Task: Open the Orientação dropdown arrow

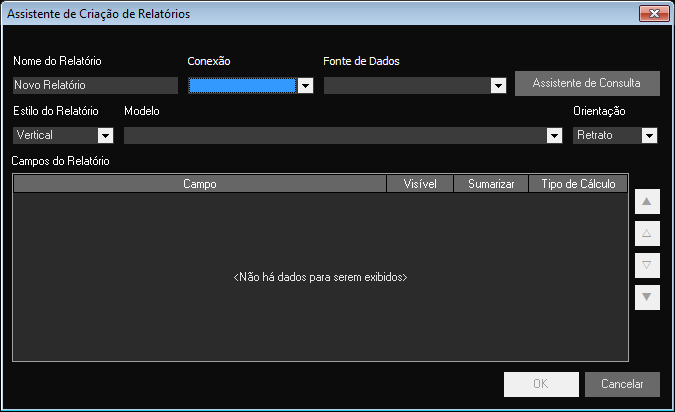Action: [649, 135]
